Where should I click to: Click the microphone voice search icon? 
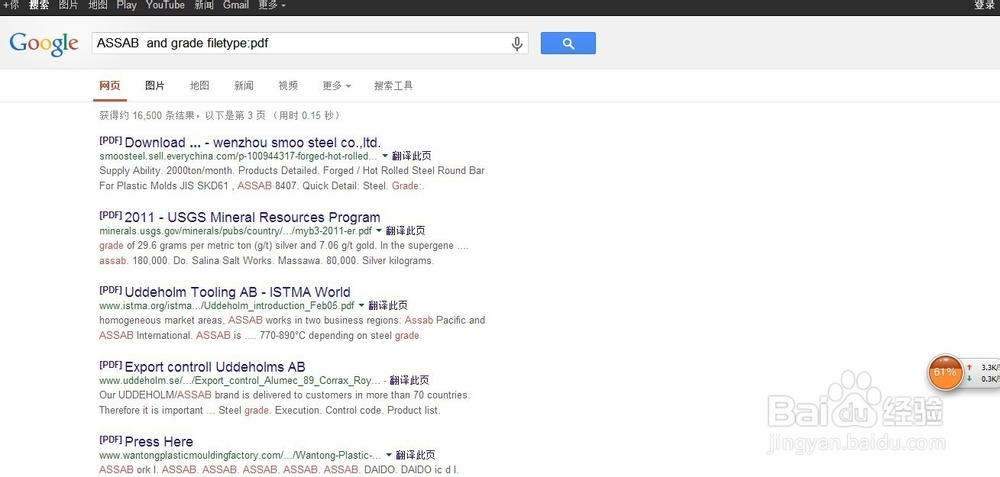[x=517, y=43]
